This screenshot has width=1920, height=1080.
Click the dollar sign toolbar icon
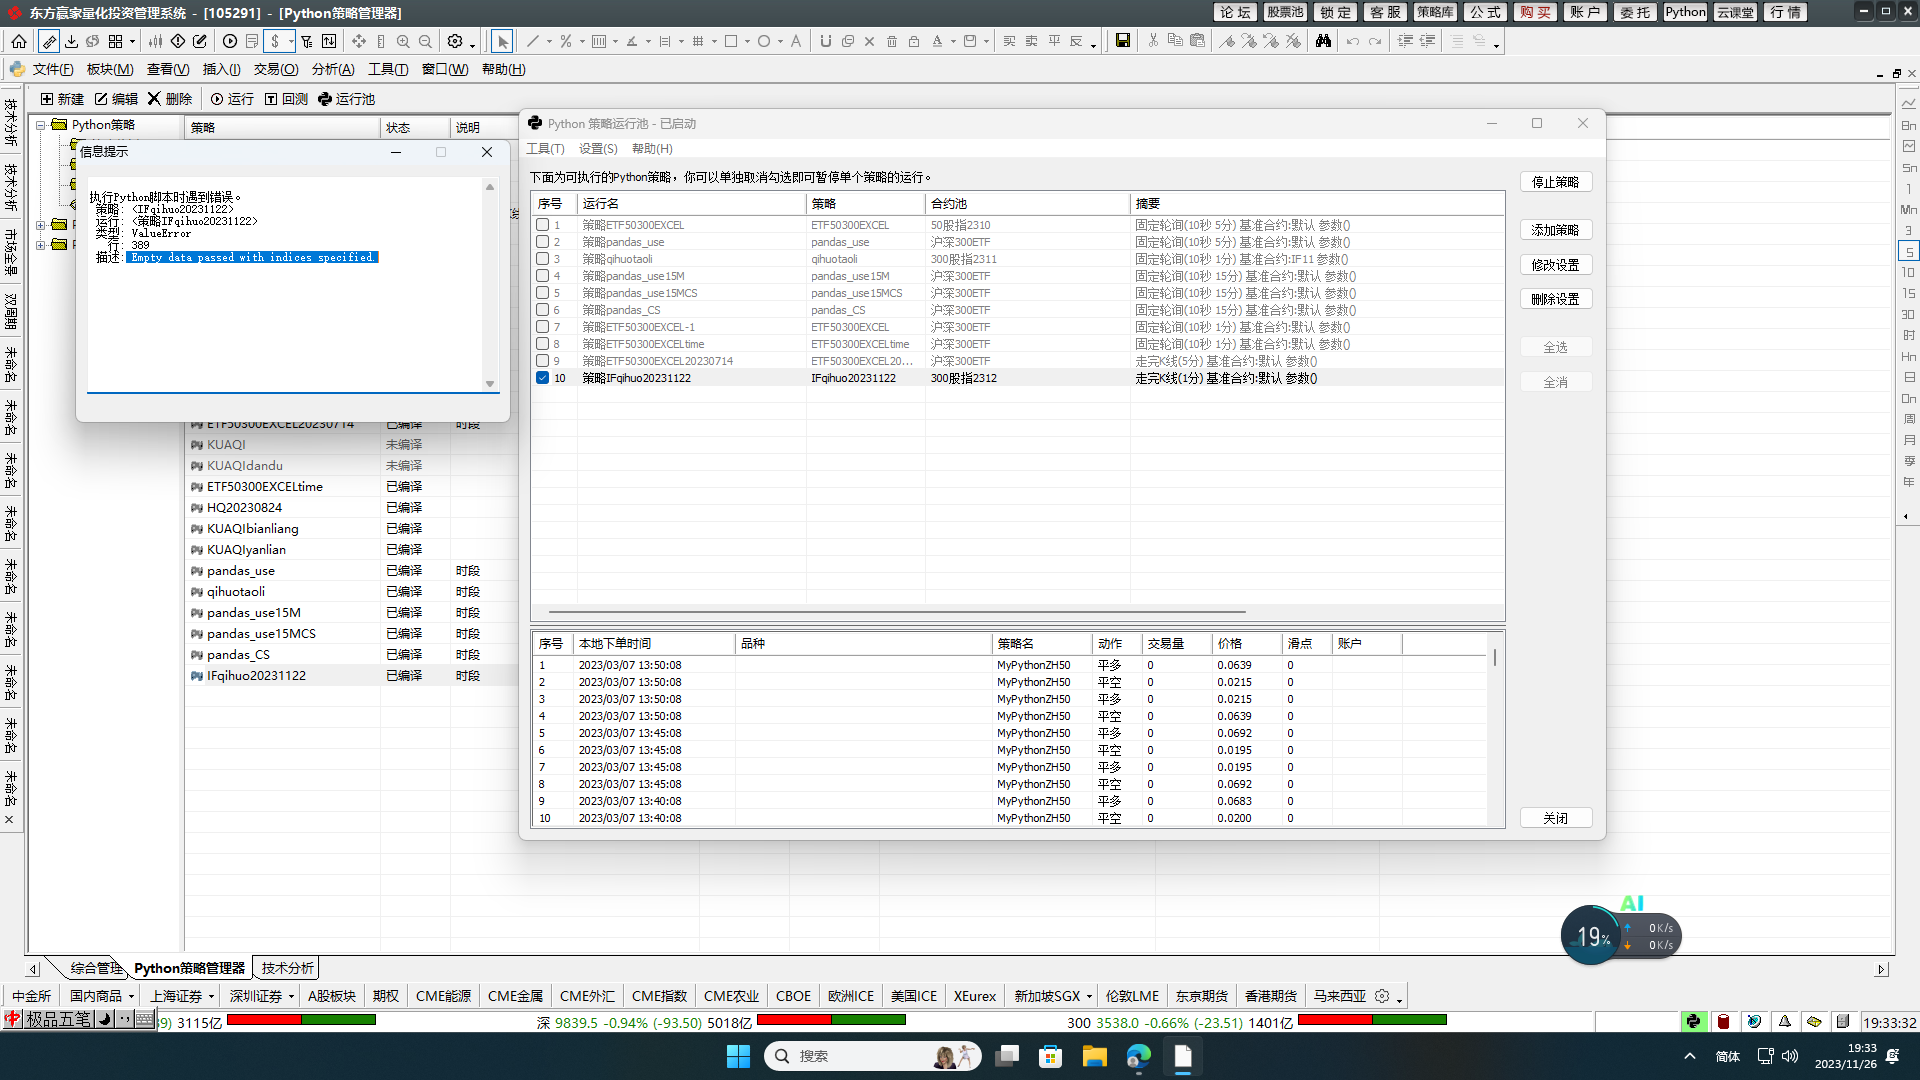click(275, 41)
